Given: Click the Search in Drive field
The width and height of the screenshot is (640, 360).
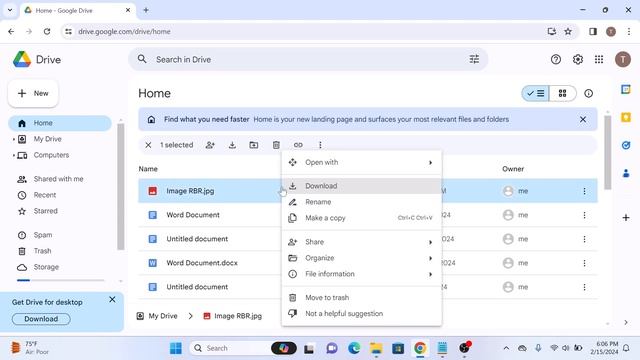Looking at the screenshot, I should pyautogui.click(x=308, y=60).
